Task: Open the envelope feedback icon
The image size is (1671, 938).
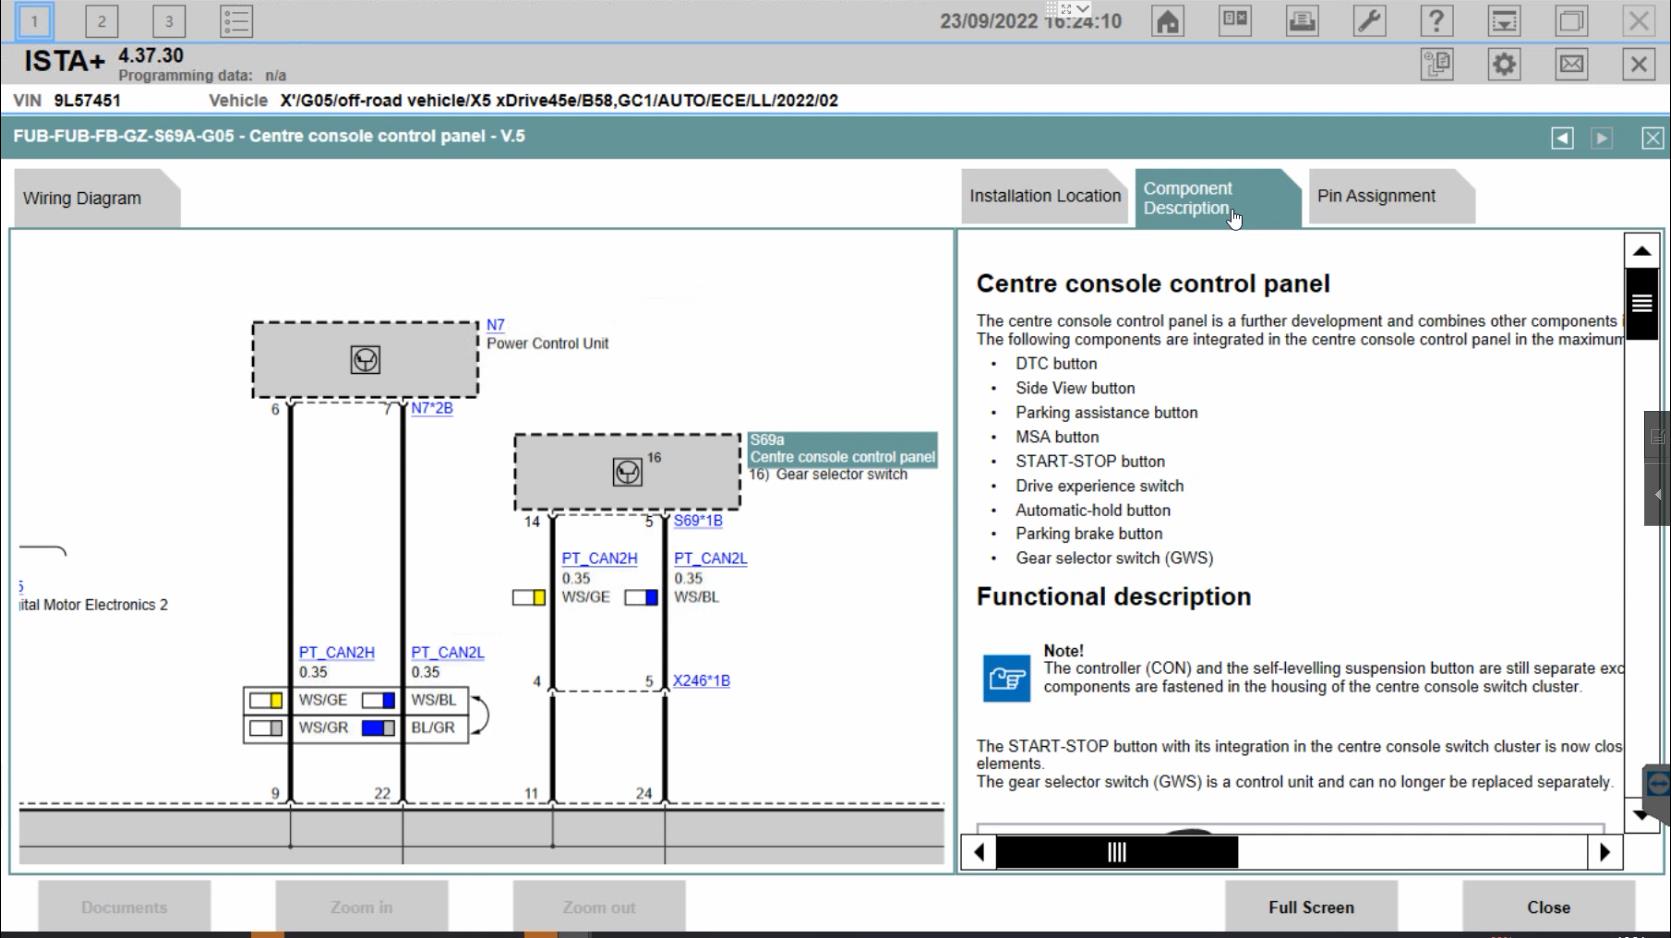Action: click(x=1571, y=65)
